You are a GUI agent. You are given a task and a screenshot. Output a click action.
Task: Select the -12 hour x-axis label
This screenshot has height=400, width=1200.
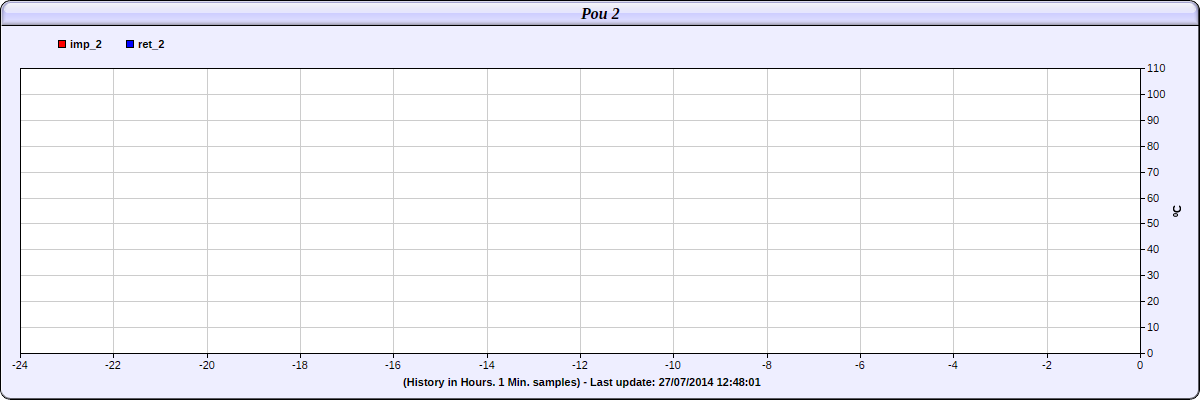[580, 366]
